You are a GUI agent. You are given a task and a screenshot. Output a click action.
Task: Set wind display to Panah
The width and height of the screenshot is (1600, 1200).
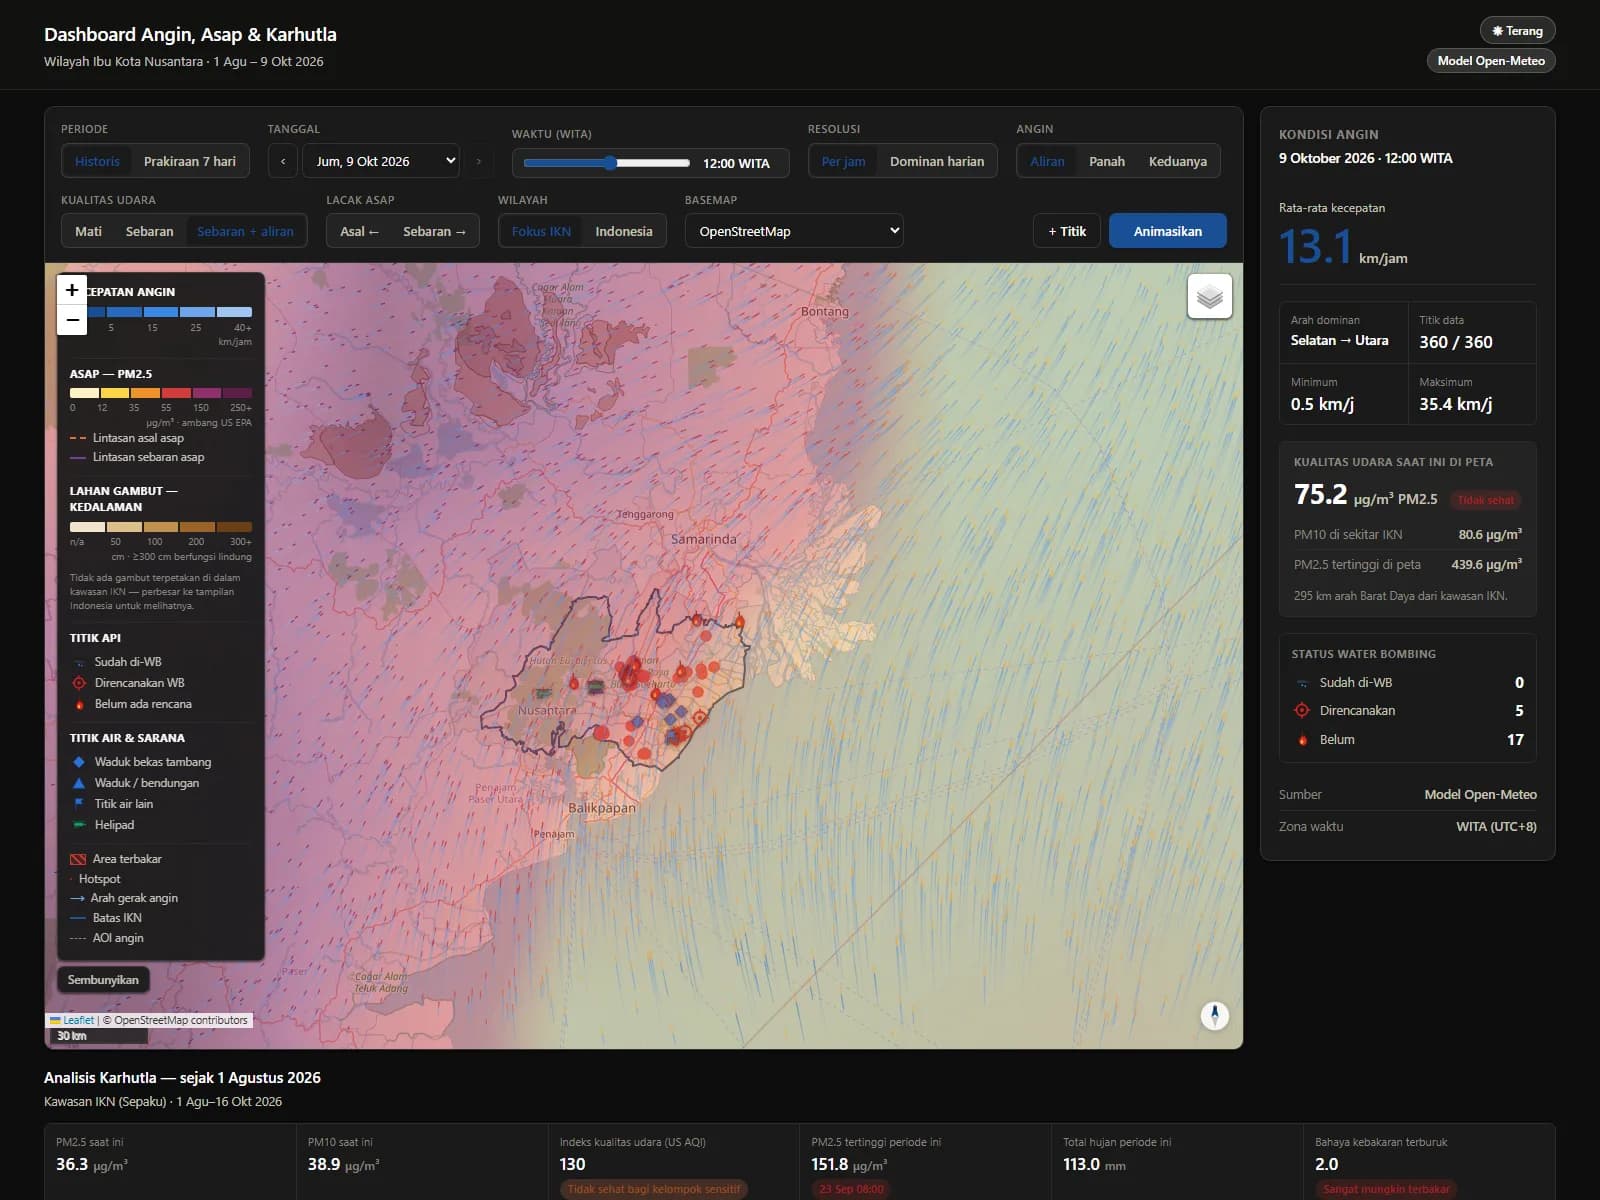click(1107, 161)
